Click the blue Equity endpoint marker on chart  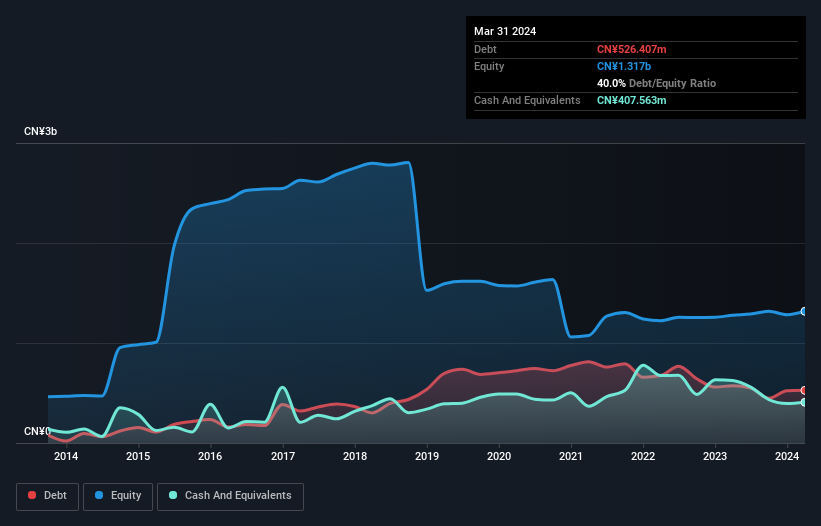[x=803, y=312]
